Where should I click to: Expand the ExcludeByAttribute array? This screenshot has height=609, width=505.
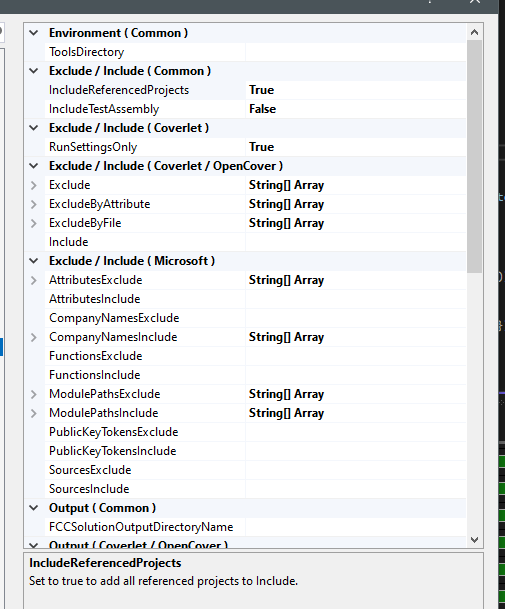(34, 204)
